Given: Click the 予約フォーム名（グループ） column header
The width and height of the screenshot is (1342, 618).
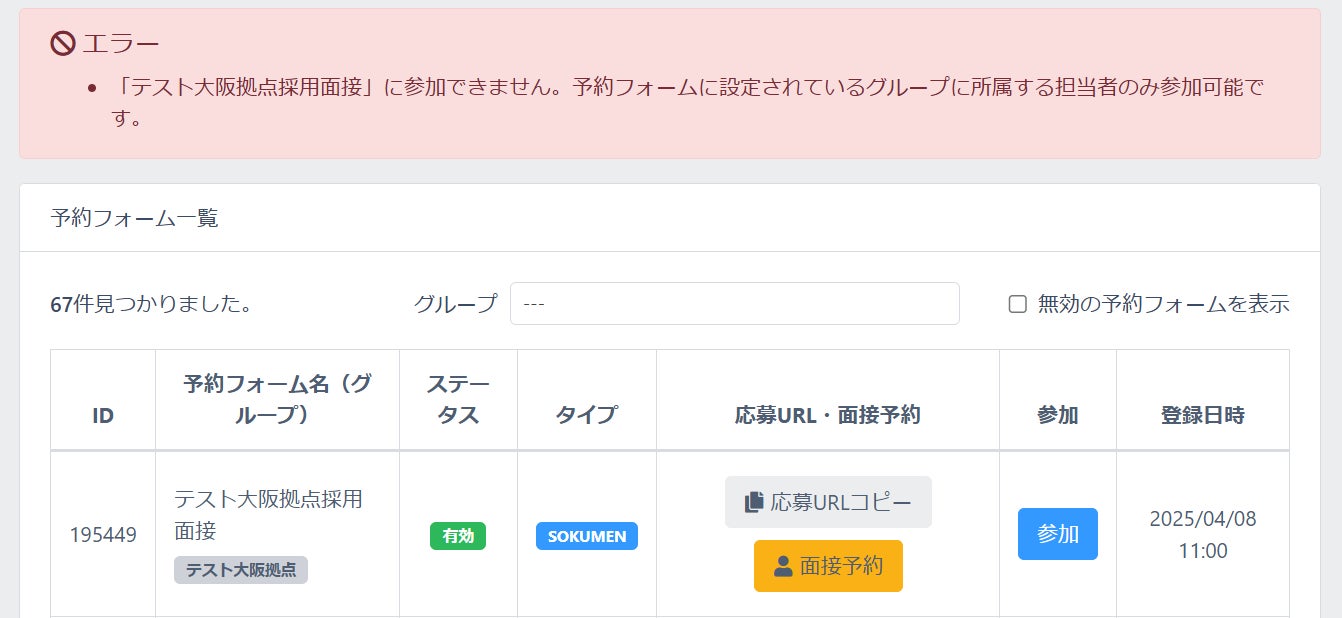Looking at the screenshot, I should pos(277,399).
